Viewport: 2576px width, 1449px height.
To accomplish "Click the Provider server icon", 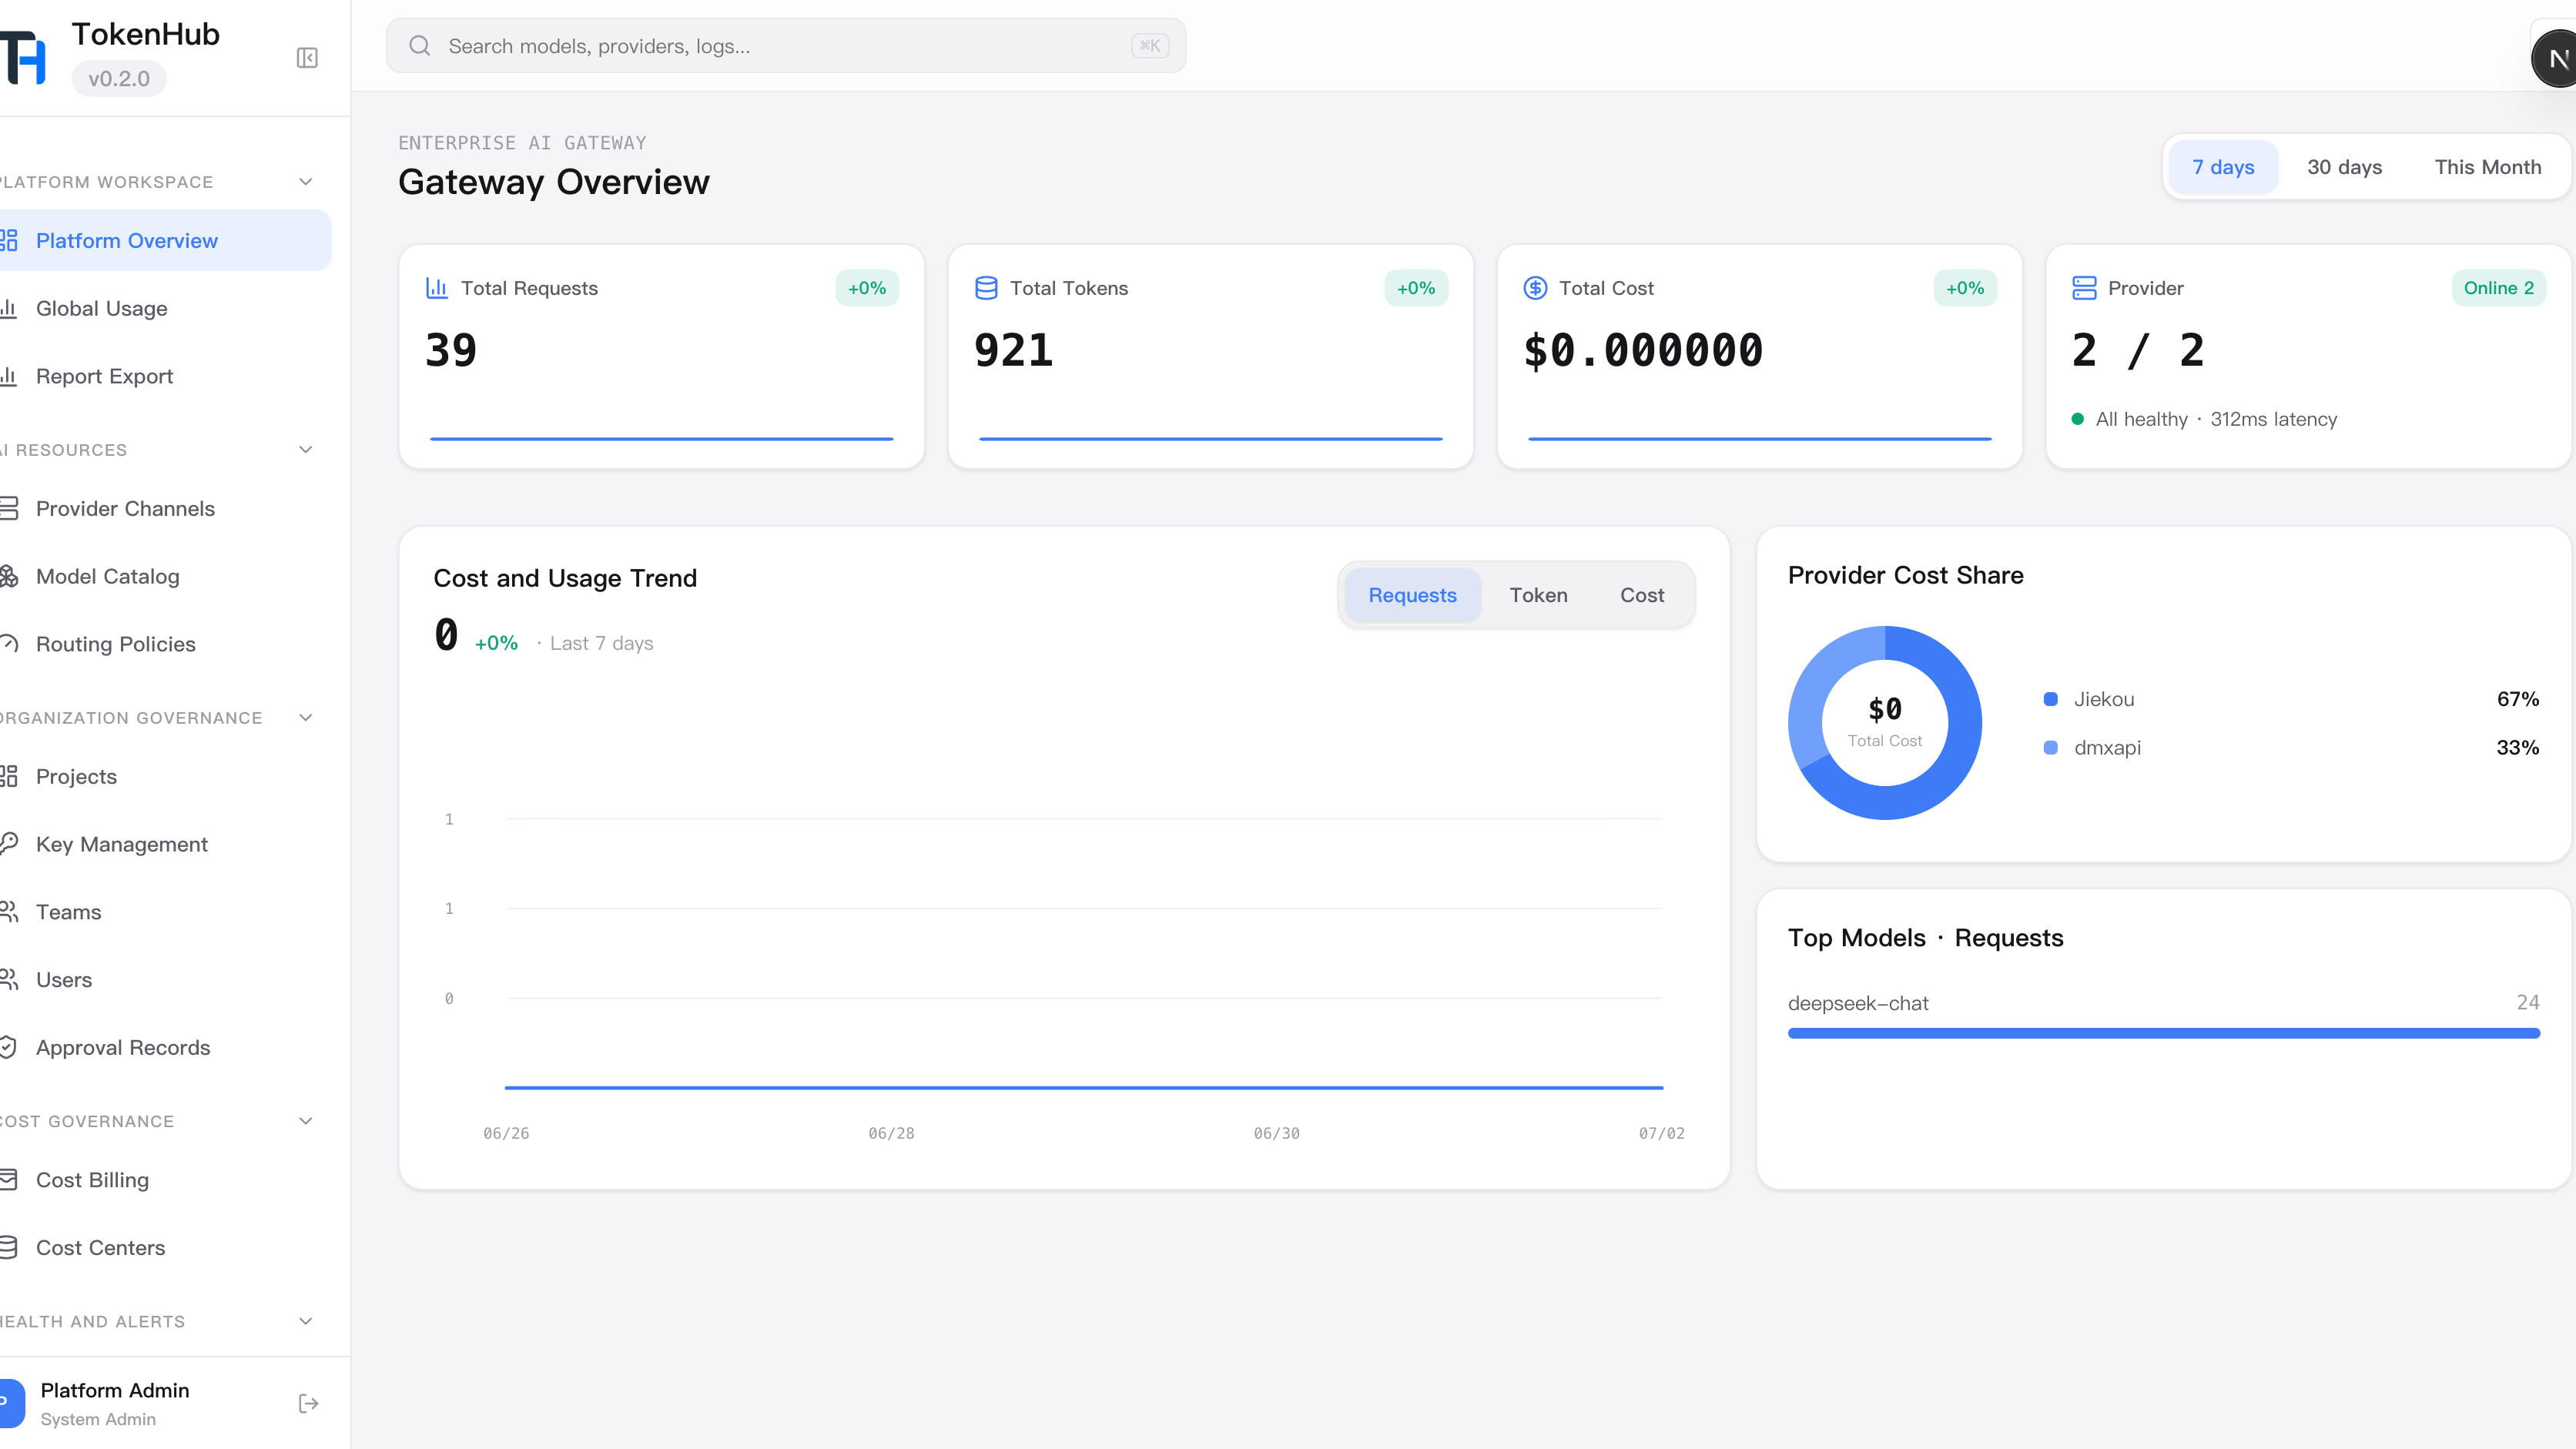I will pos(2084,288).
